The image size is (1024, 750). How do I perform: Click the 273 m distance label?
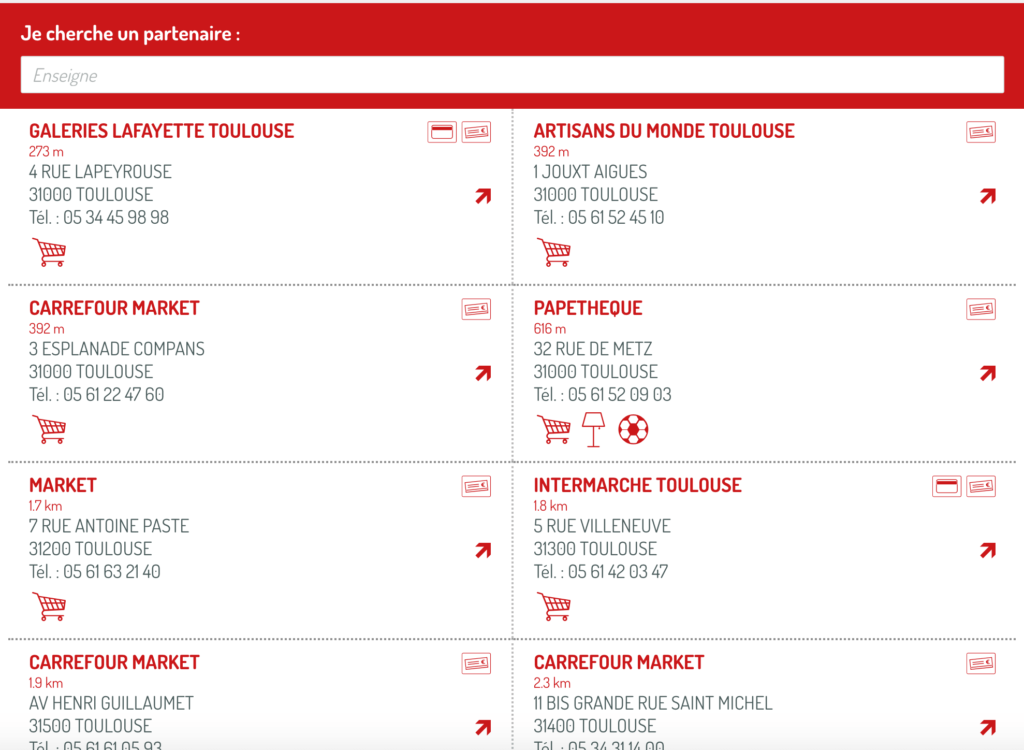46,152
